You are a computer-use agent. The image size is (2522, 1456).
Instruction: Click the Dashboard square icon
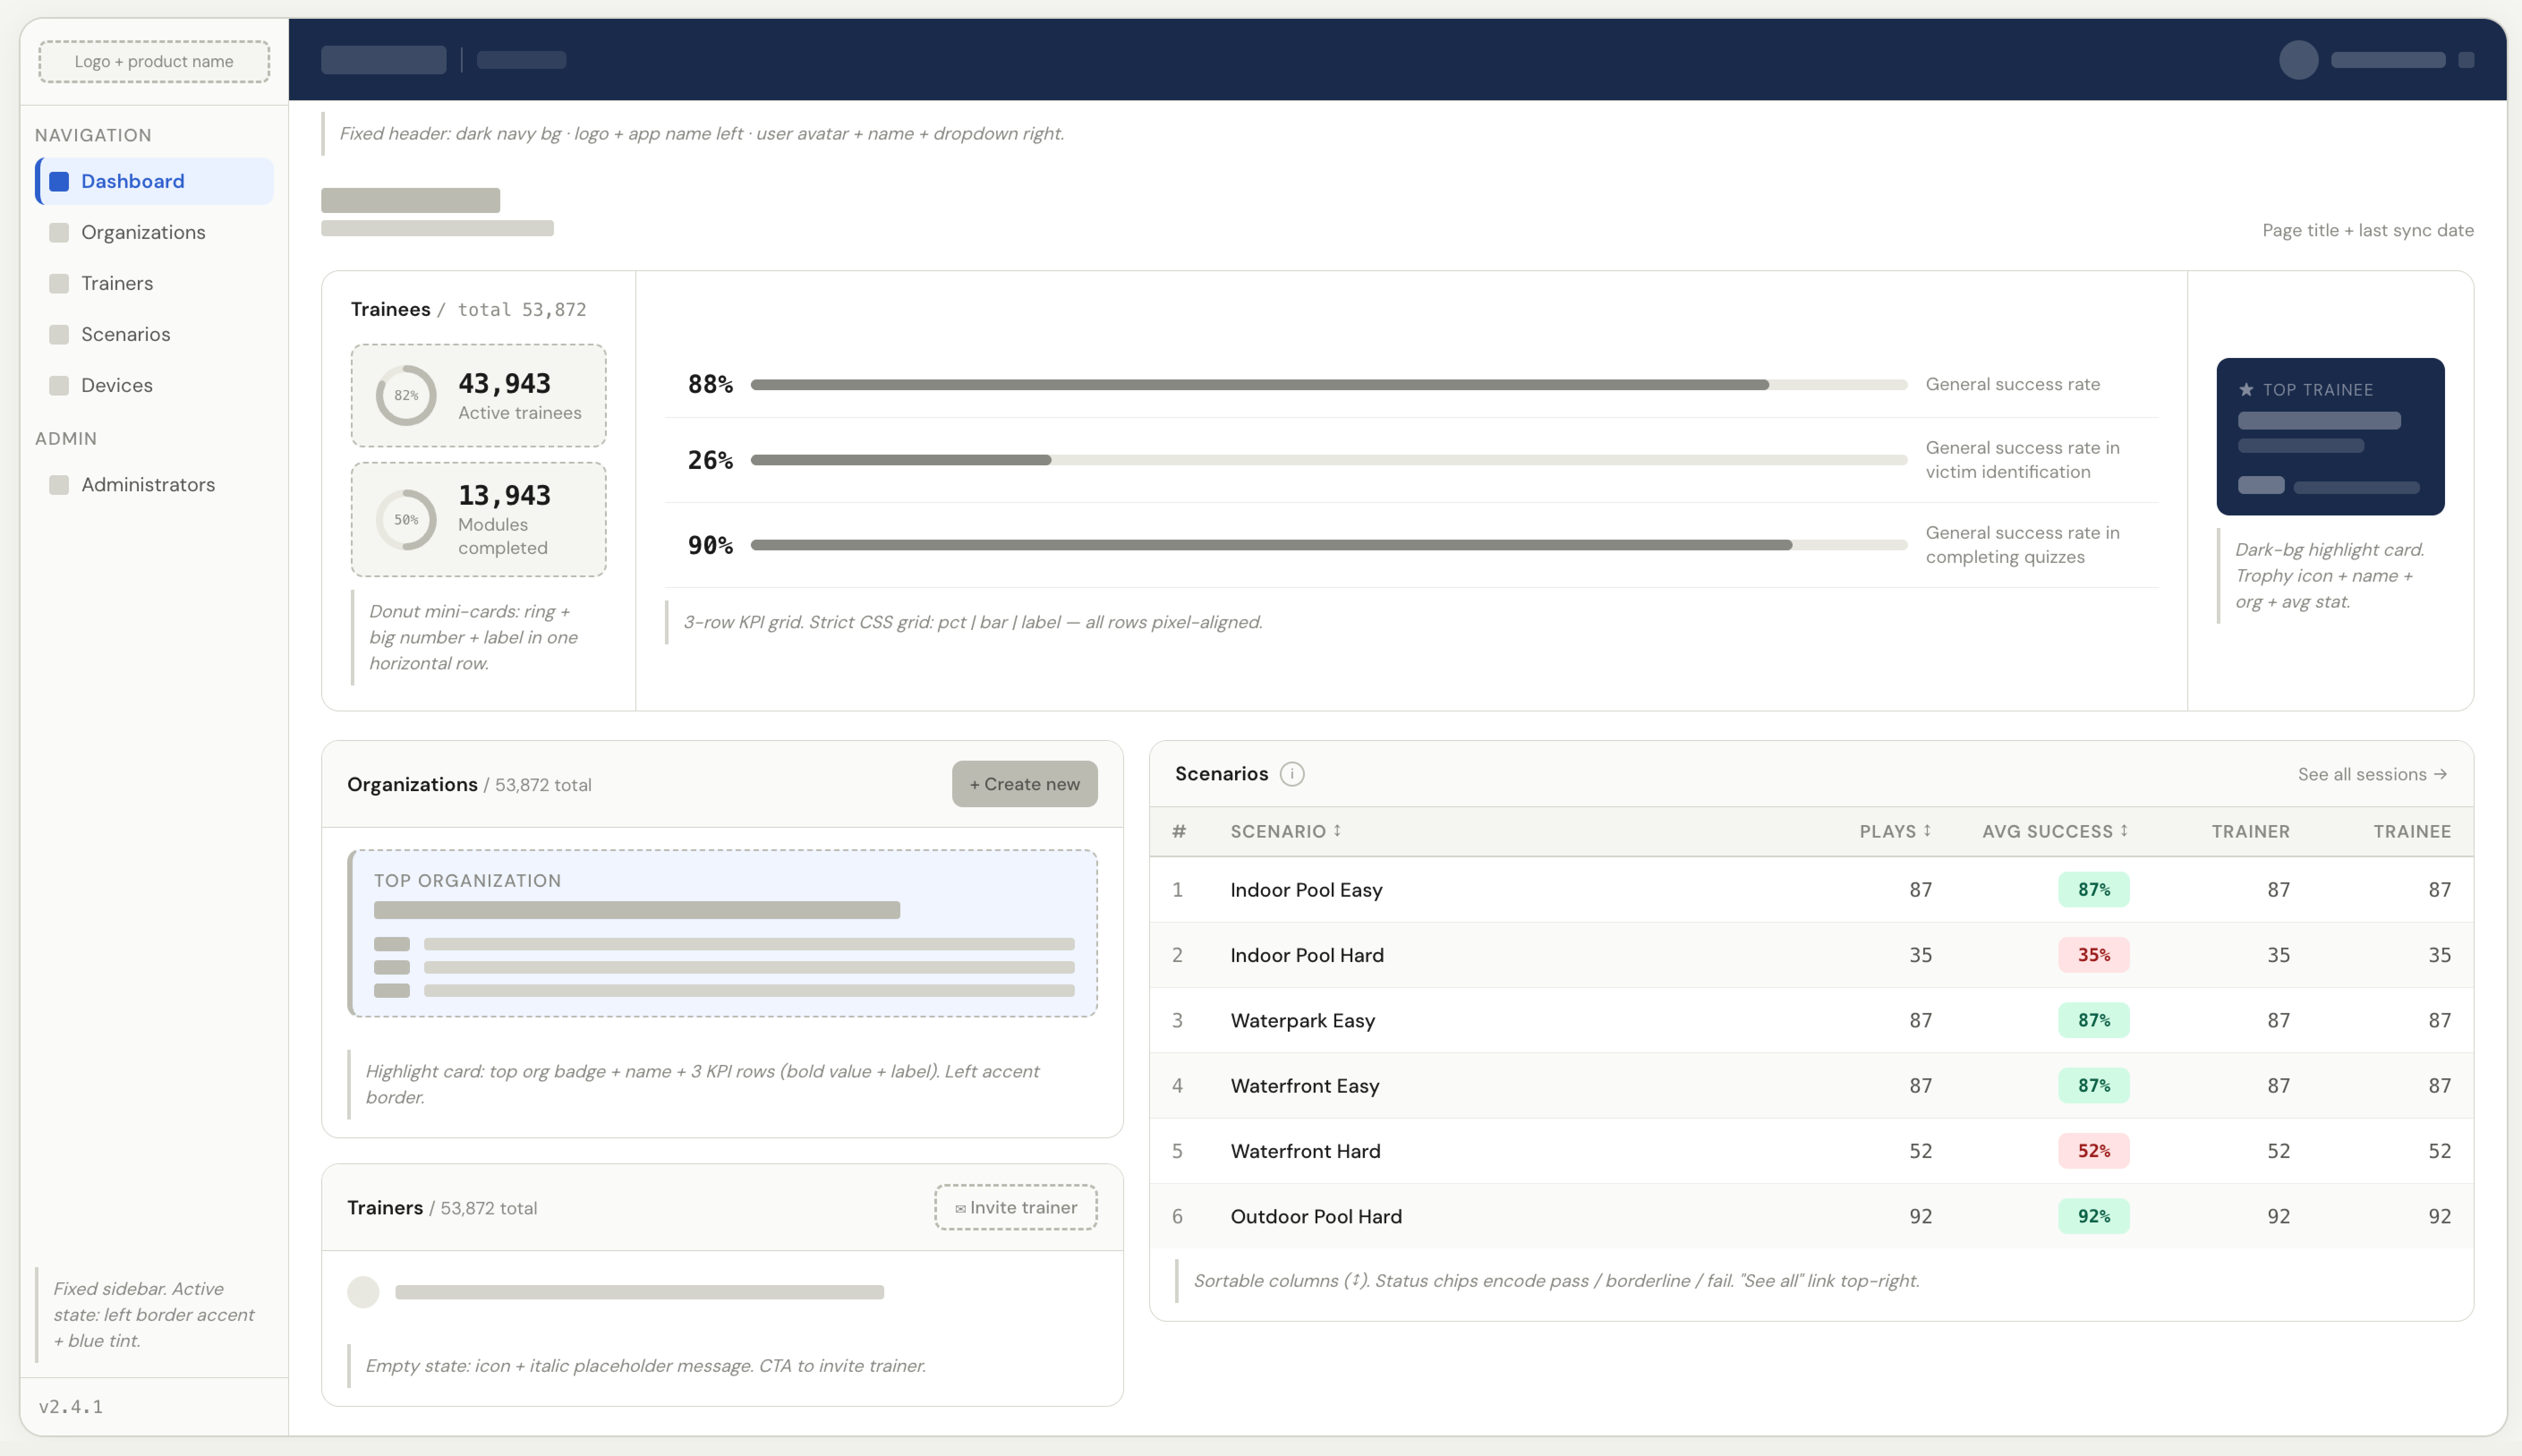click(x=59, y=181)
